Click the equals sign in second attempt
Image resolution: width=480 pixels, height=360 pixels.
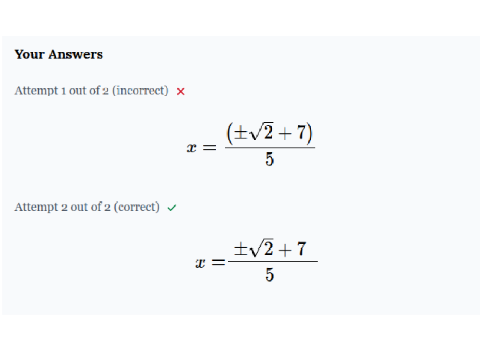pyautogui.click(x=218, y=263)
